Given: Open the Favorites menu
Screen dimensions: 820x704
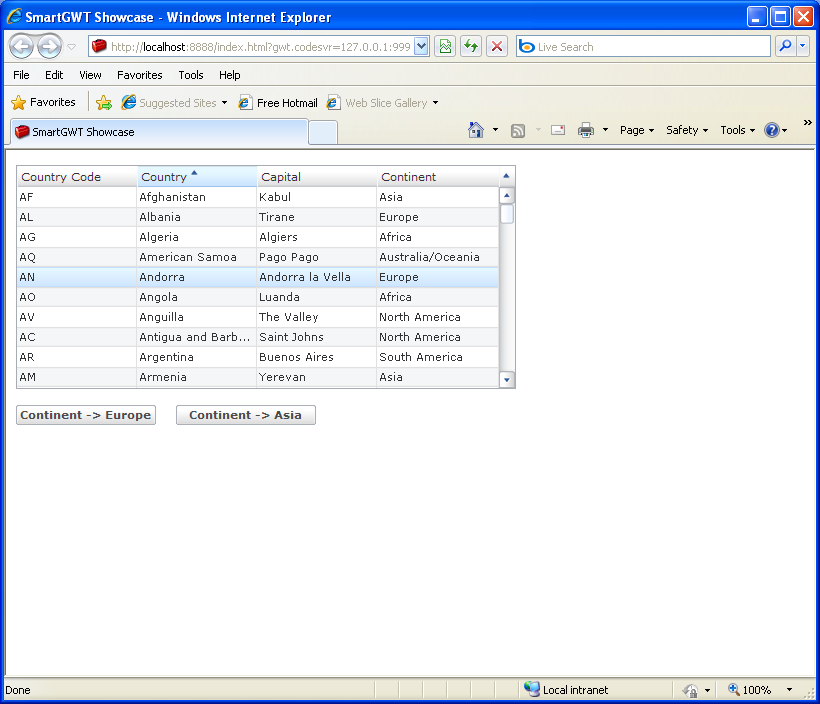Looking at the screenshot, I should (x=140, y=75).
